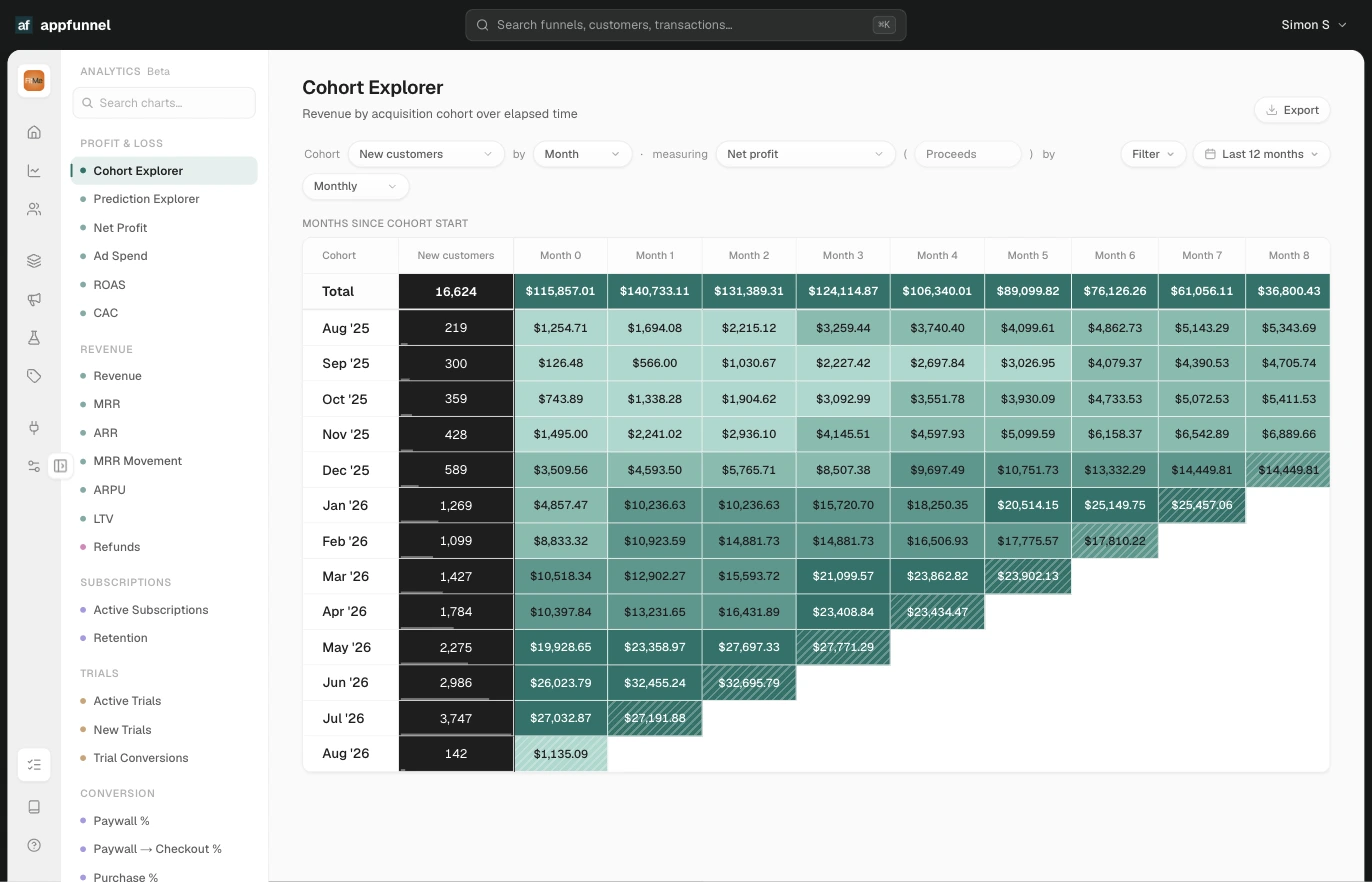
Task: Focus the global search funnels field
Action: pyautogui.click(x=686, y=25)
